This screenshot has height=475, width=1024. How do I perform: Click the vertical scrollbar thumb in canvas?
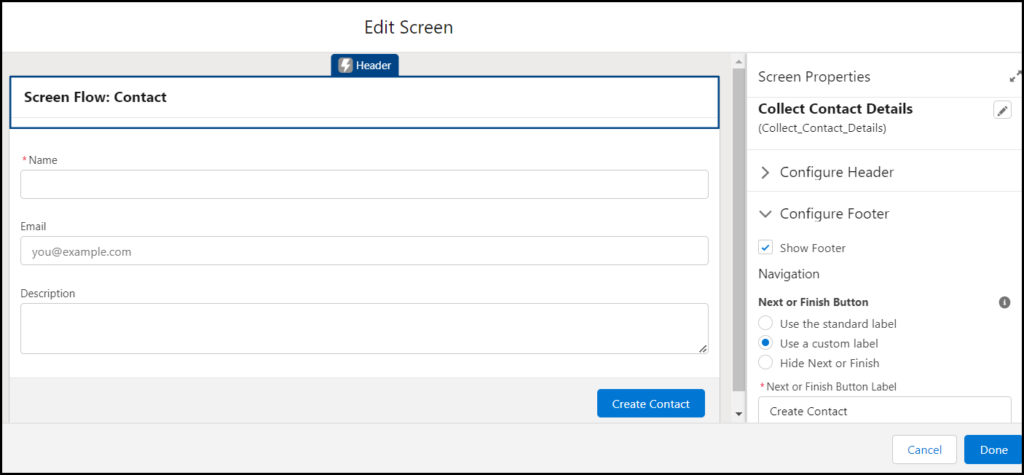[739, 229]
